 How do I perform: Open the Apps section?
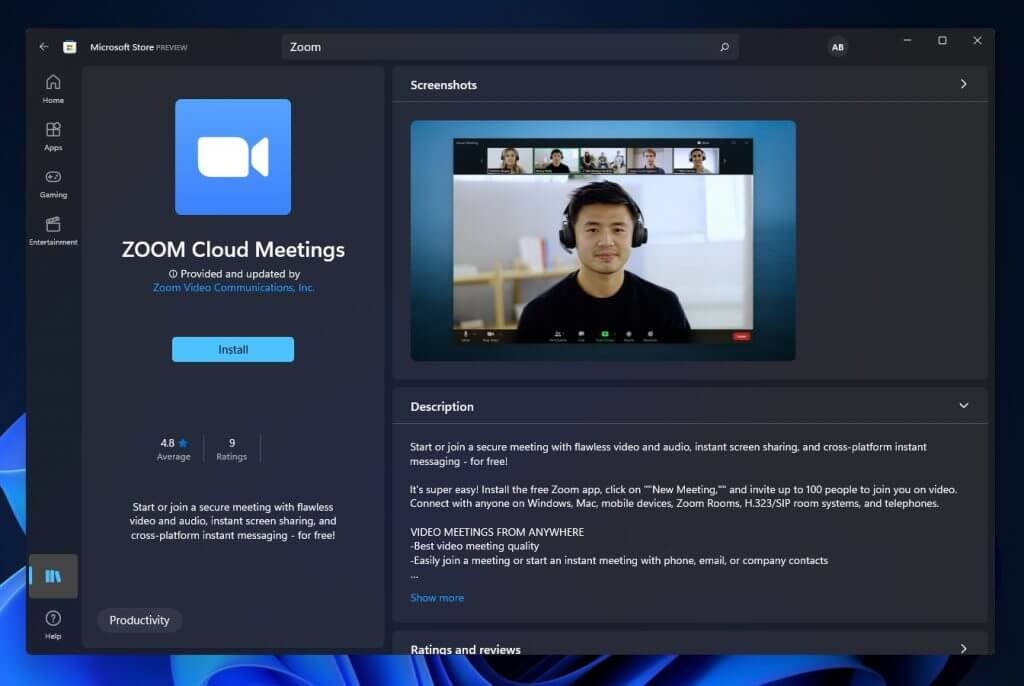click(53, 136)
